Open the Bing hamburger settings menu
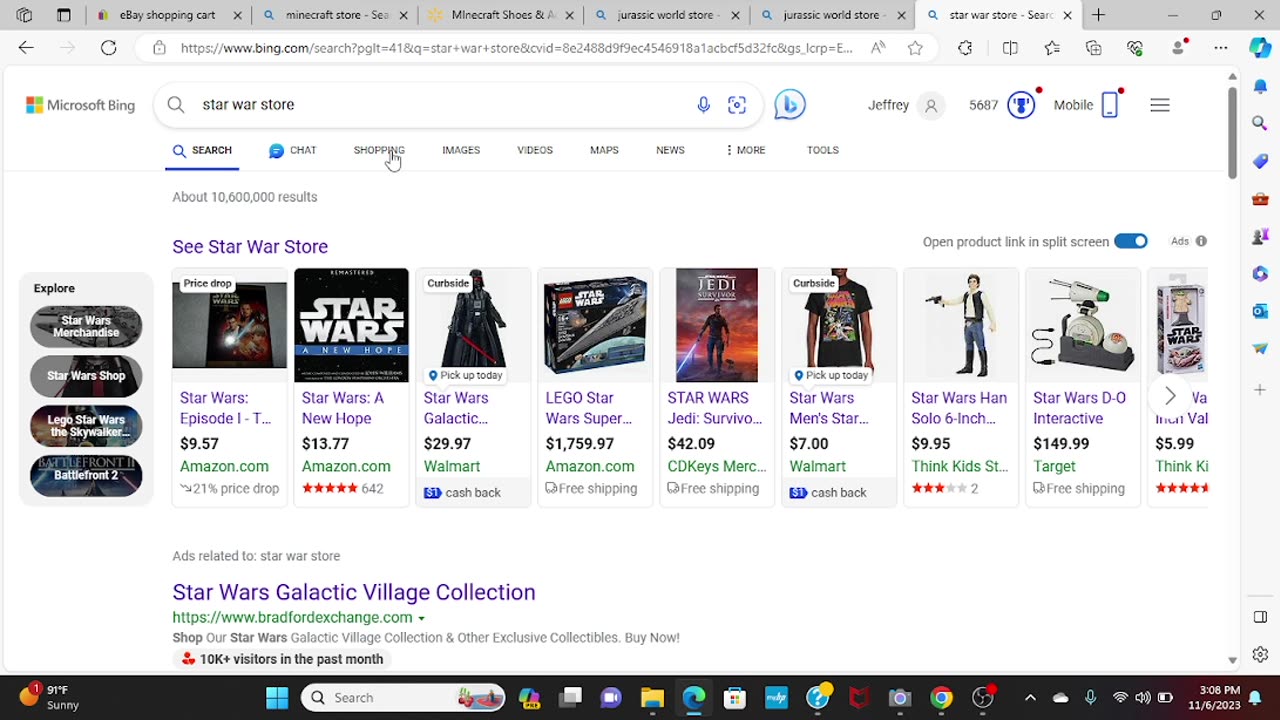Viewport: 1280px width, 720px height. (1160, 105)
